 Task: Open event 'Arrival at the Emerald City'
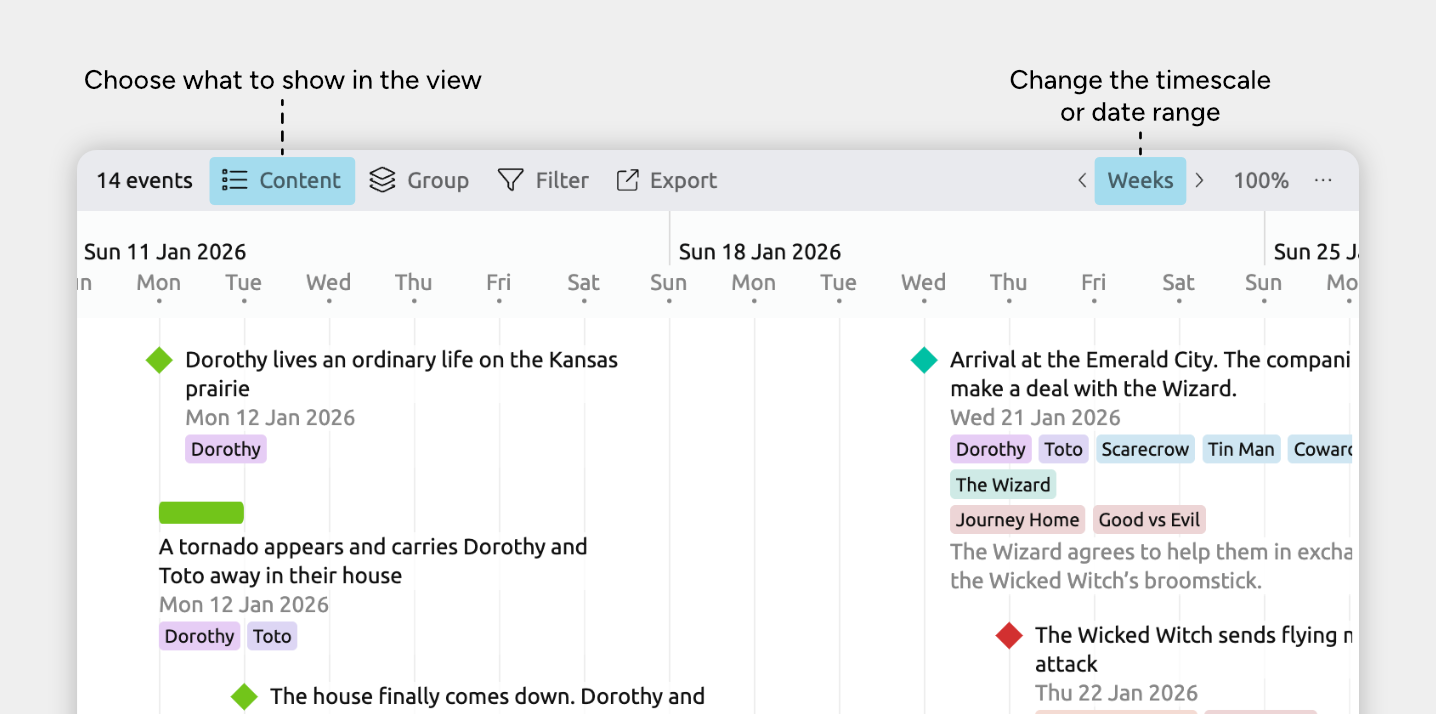click(1150, 374)
